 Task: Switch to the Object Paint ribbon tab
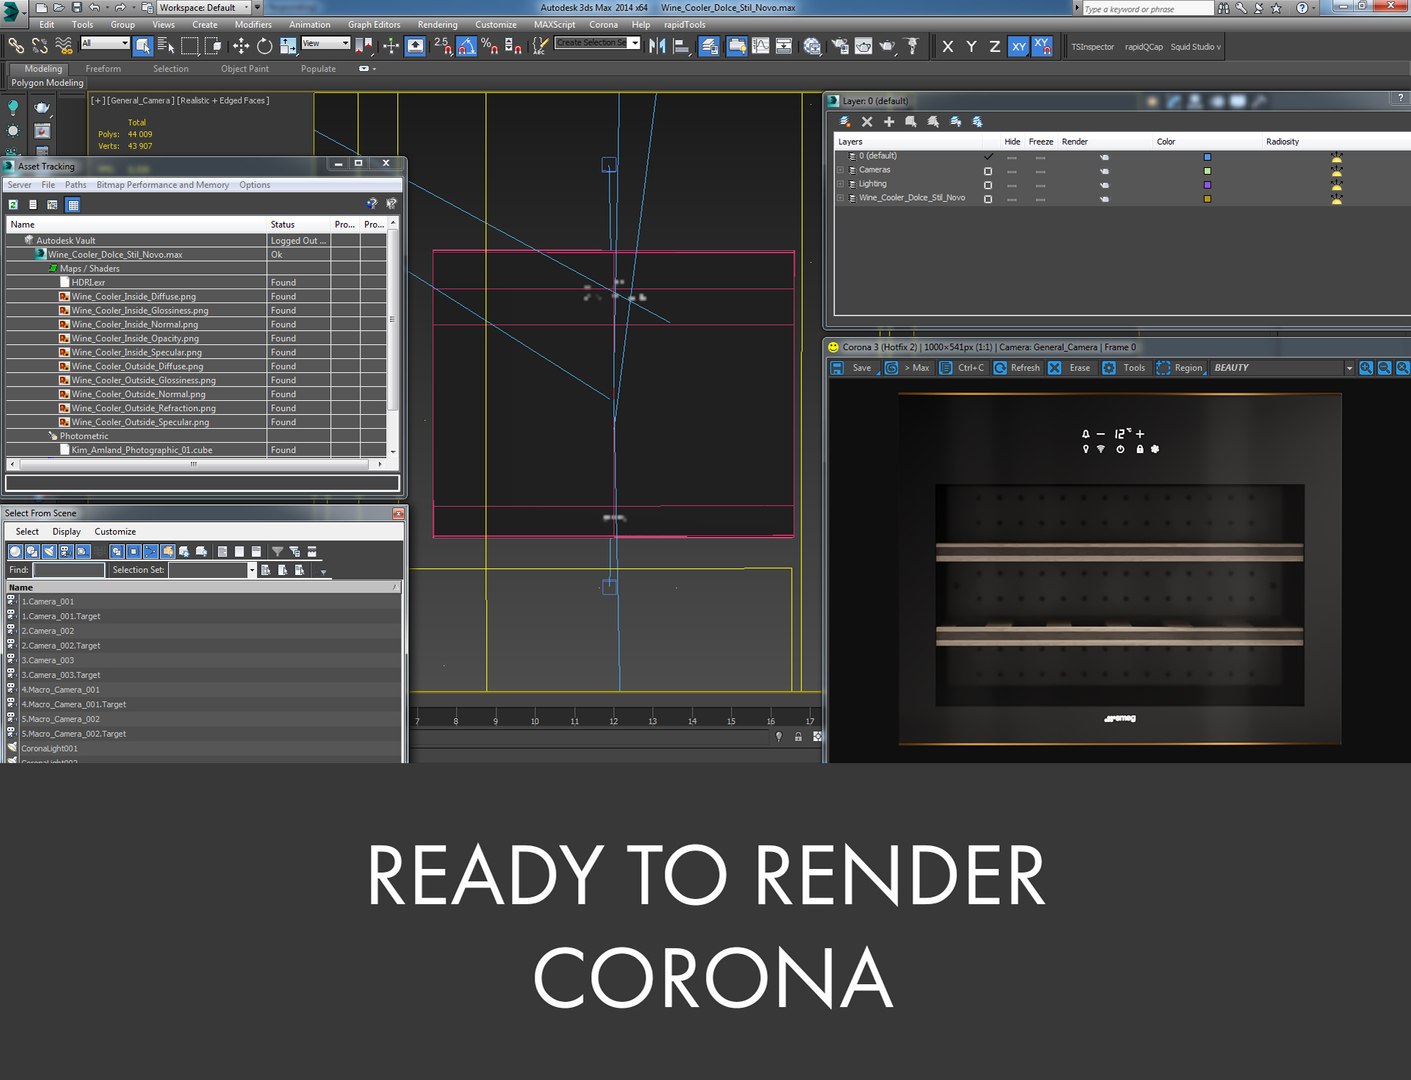point(245,69)
